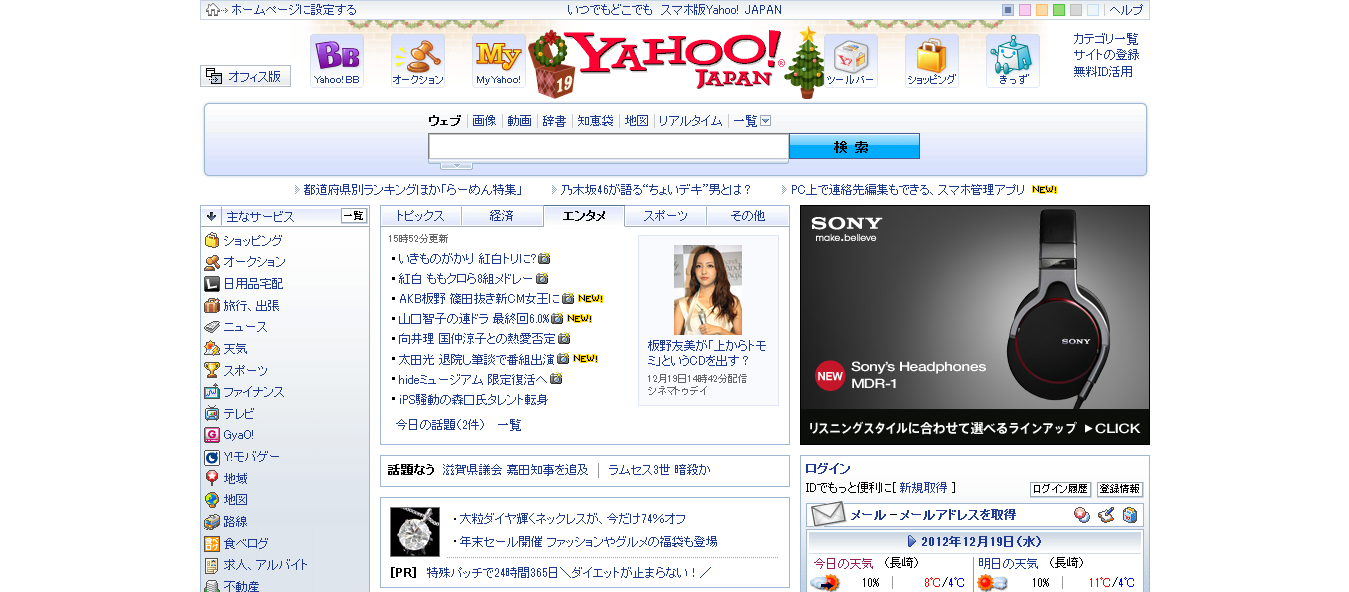
Task: Open the My Yahoo! icon
Action: (498, 61)
